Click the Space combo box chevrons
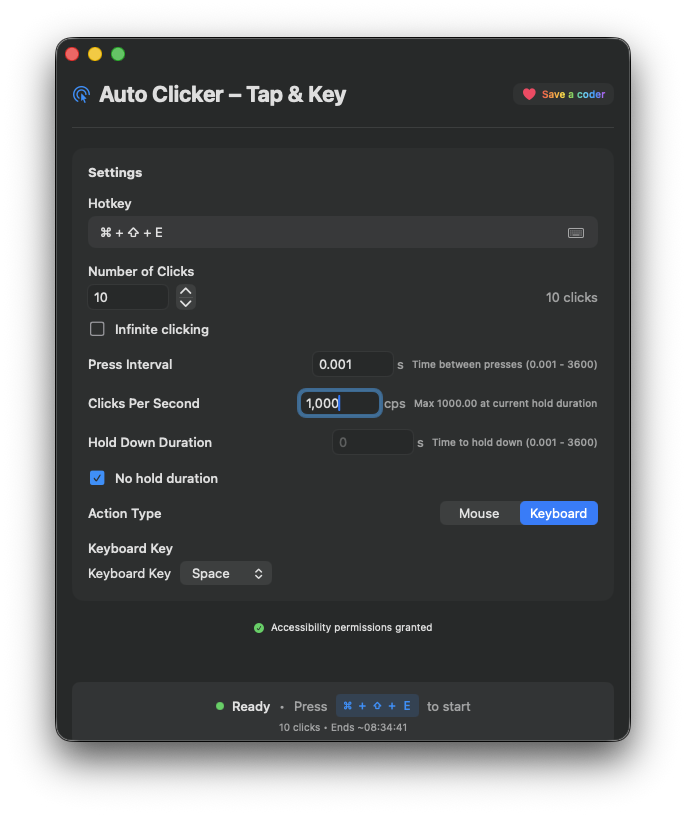 pos(259,573)
